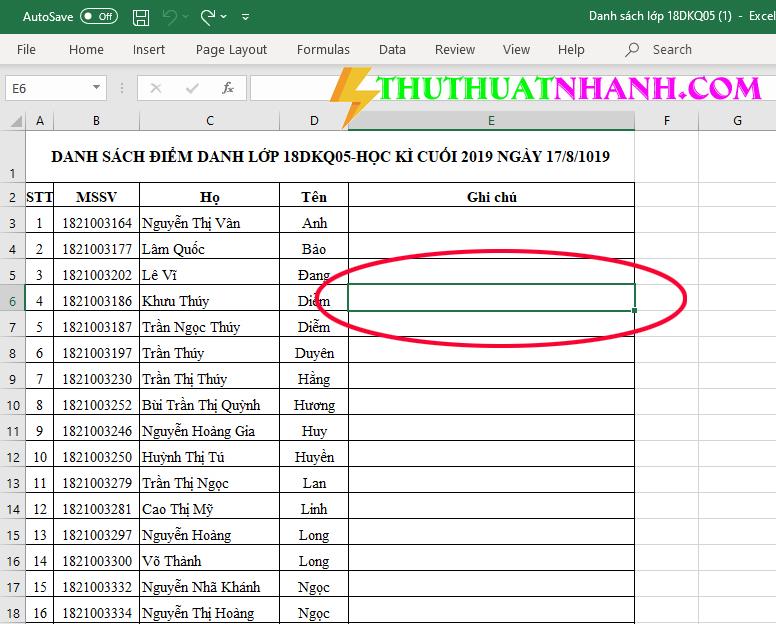This screenshot has width=776, height=624.
Task: Click the Select All corner triangle
Action: click(x=16, y=121)
